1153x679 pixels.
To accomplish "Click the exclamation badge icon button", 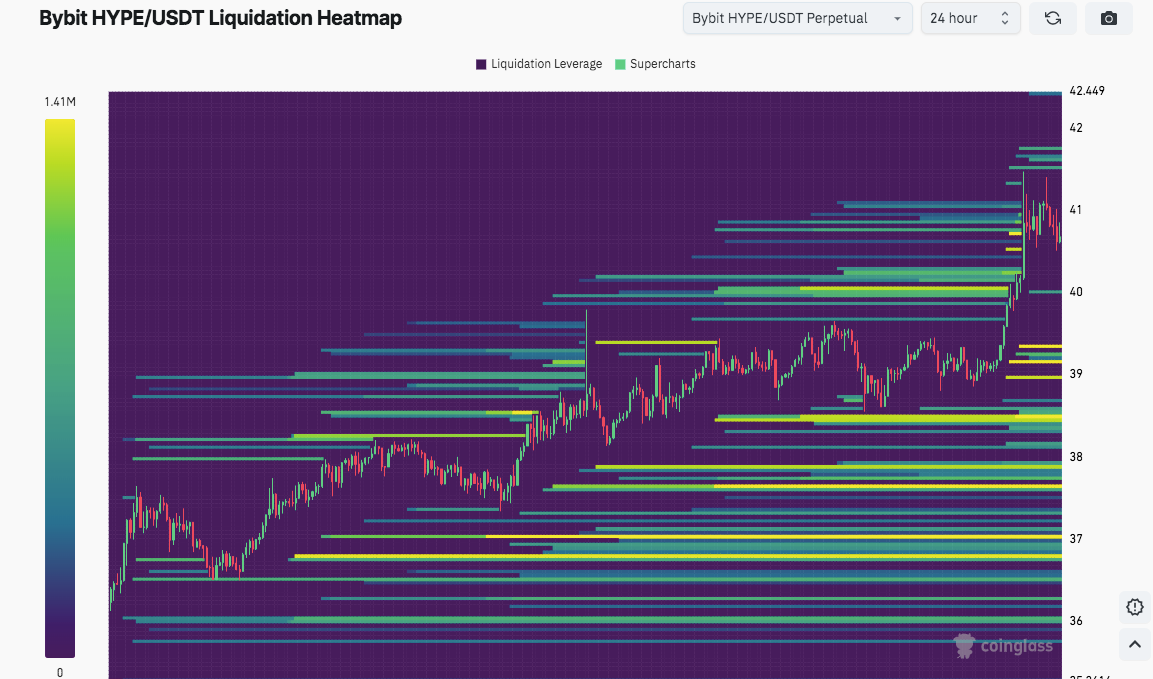I will [1134, 607].
